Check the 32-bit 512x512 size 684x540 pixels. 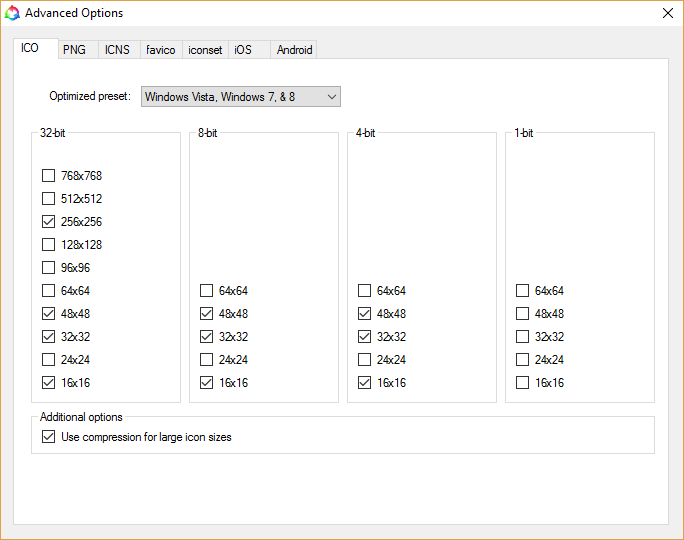coord(49,199)
